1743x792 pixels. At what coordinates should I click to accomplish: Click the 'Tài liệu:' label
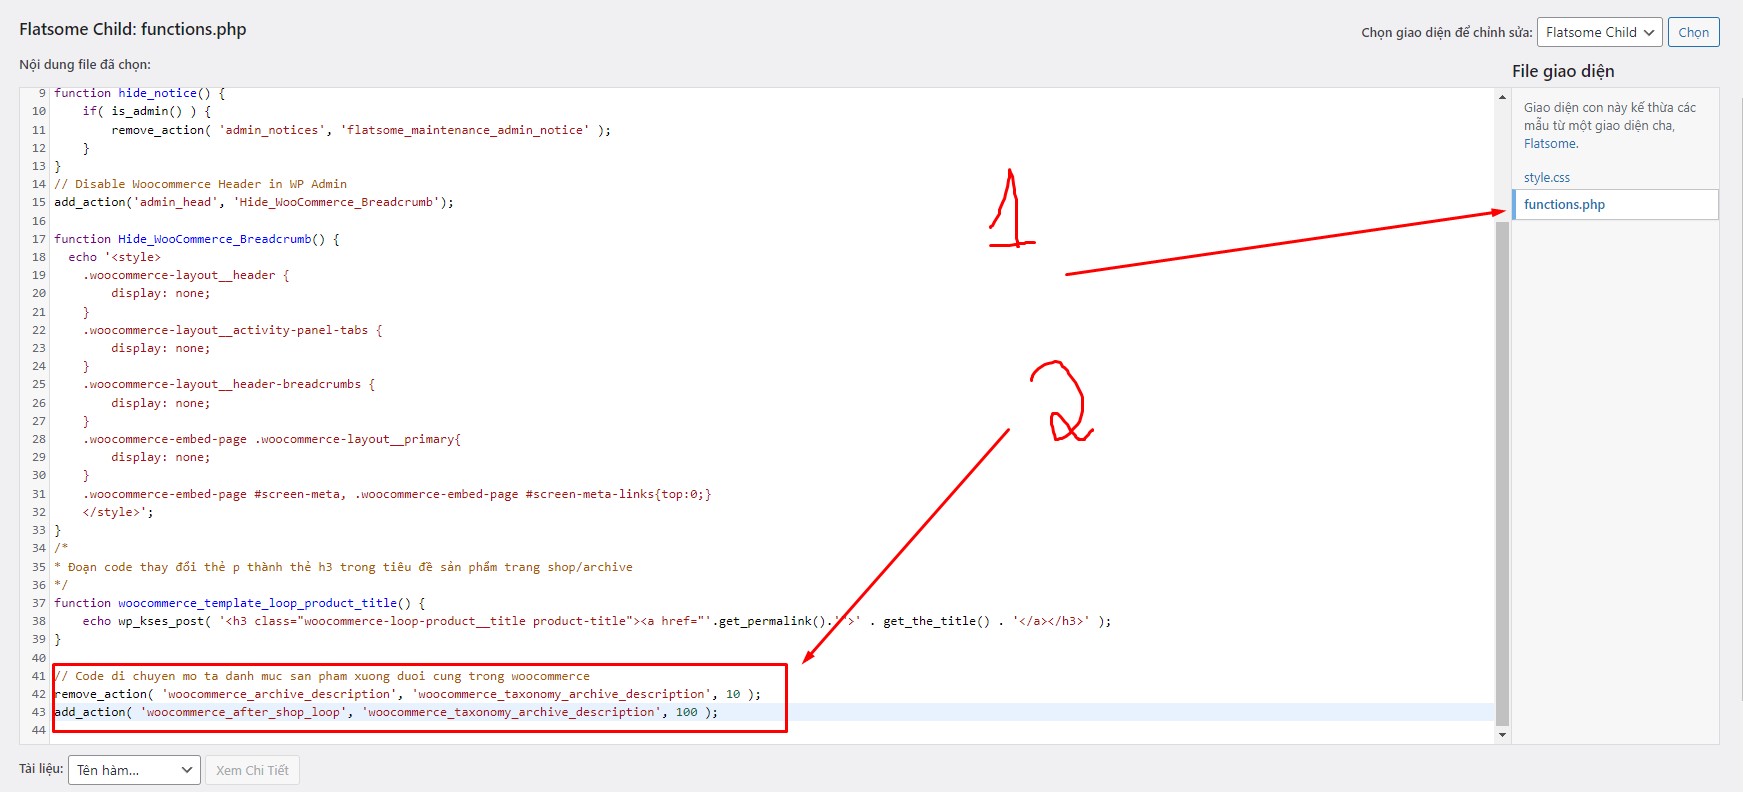coord(41,769)
